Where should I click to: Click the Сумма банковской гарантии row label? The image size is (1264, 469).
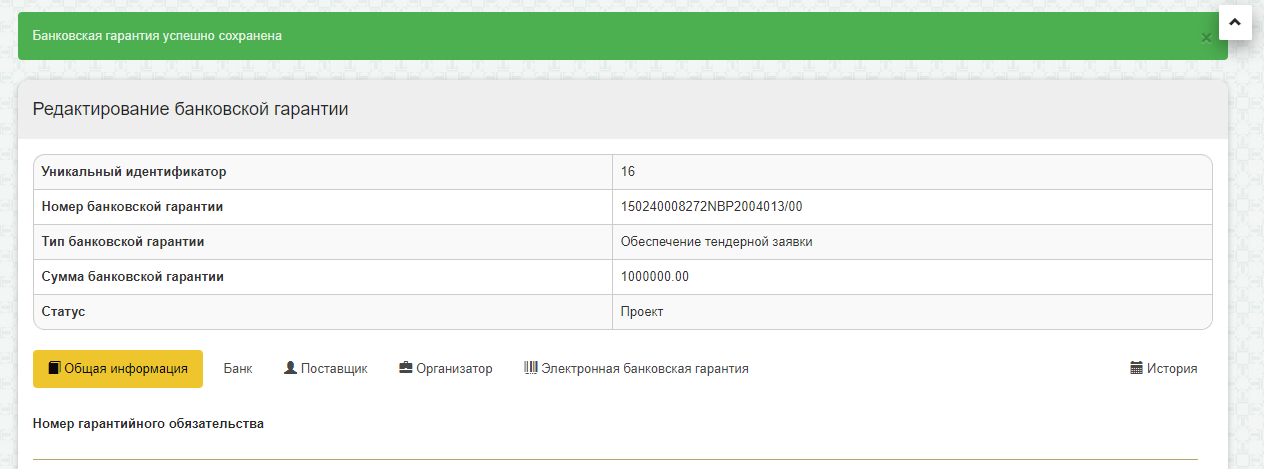coord(132,277)
